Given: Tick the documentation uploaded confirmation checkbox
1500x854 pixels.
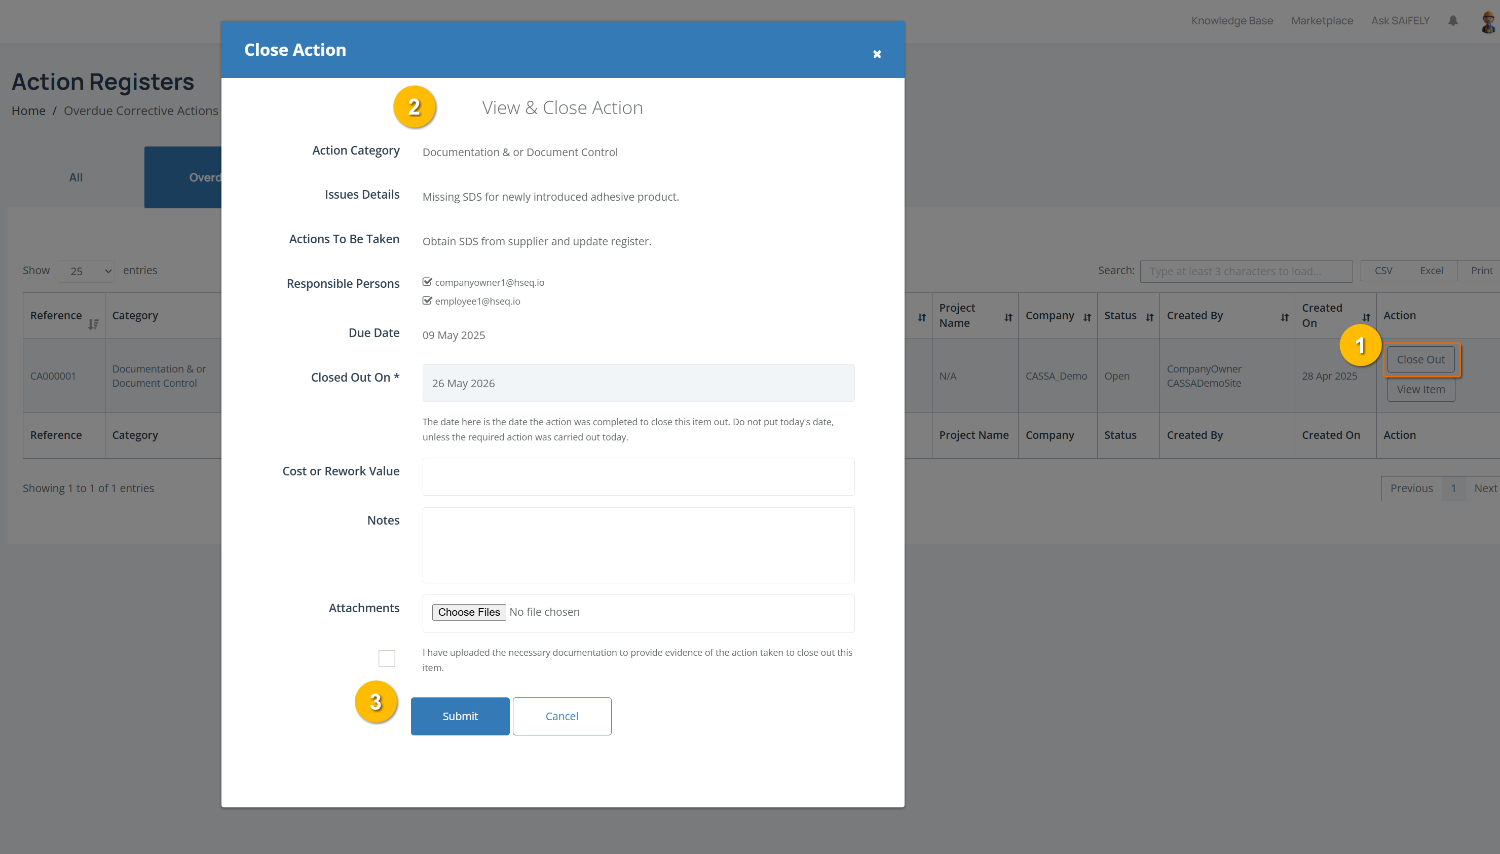Looking at the screenshot, I should tap(387, 658).
